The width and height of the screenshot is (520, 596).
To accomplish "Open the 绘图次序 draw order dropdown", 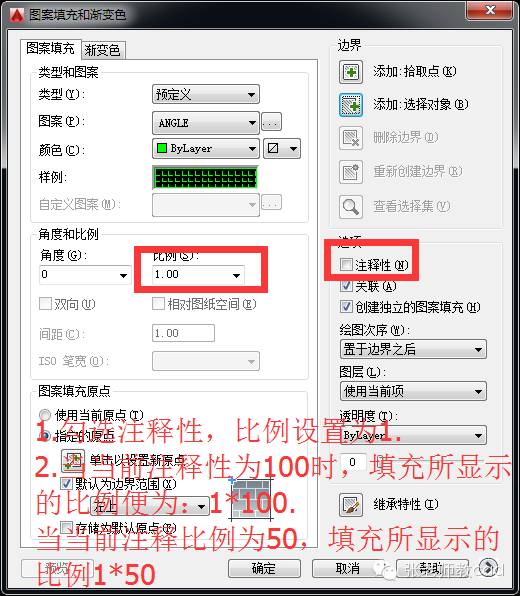I will pyautogui.click(x=413, y=349).
